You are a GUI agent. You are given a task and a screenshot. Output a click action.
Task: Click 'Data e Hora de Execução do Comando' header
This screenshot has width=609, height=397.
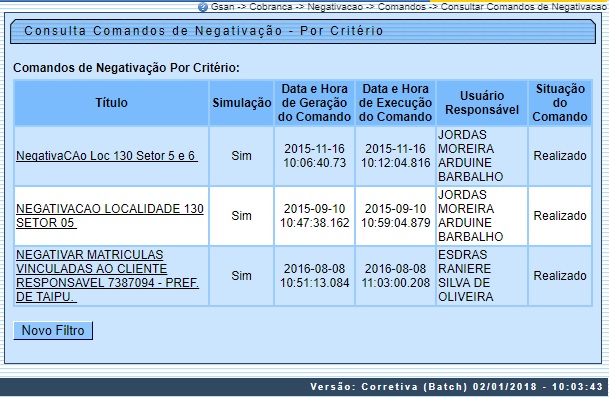395,103
